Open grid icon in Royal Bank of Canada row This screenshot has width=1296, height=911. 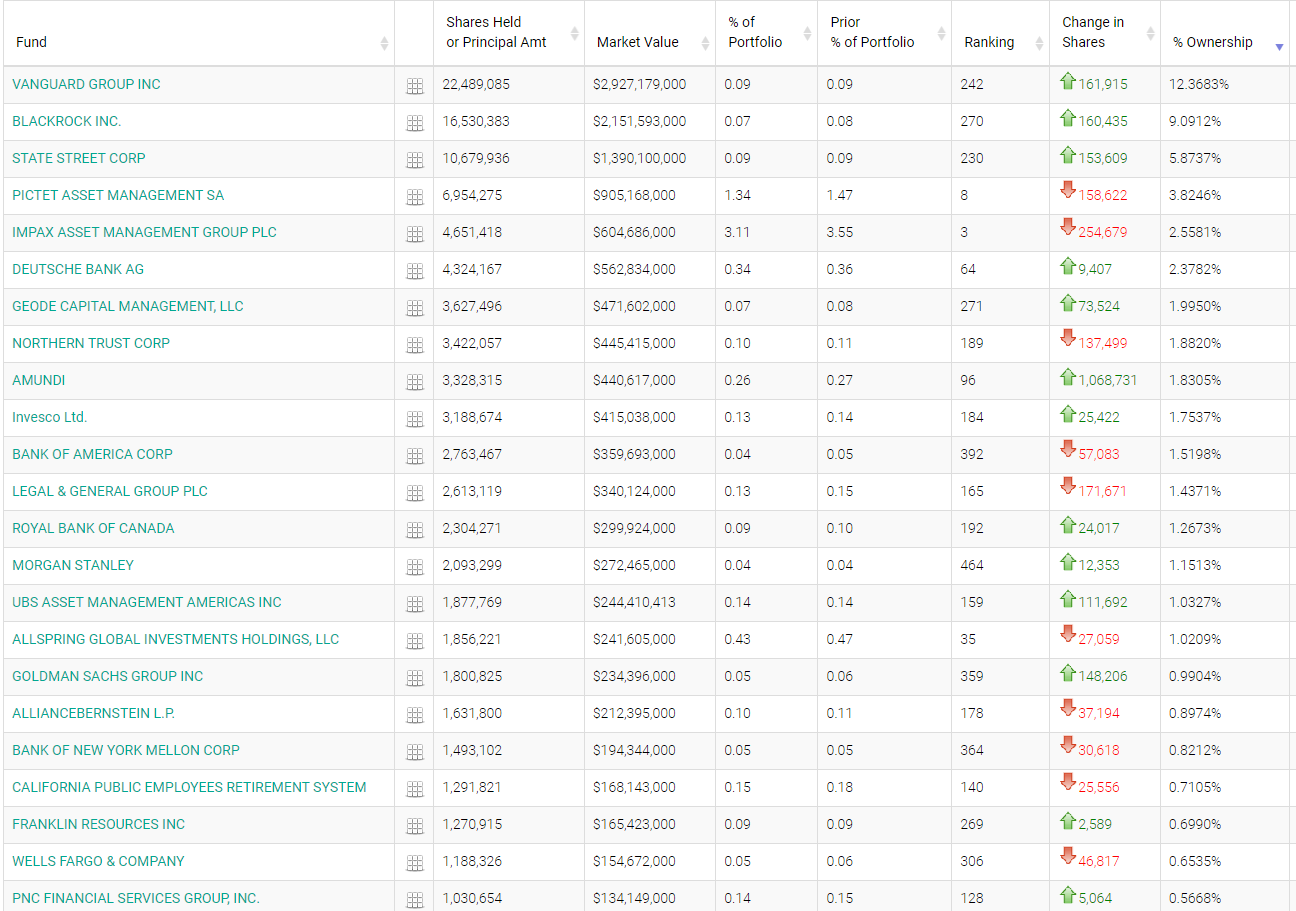point(415,530)
